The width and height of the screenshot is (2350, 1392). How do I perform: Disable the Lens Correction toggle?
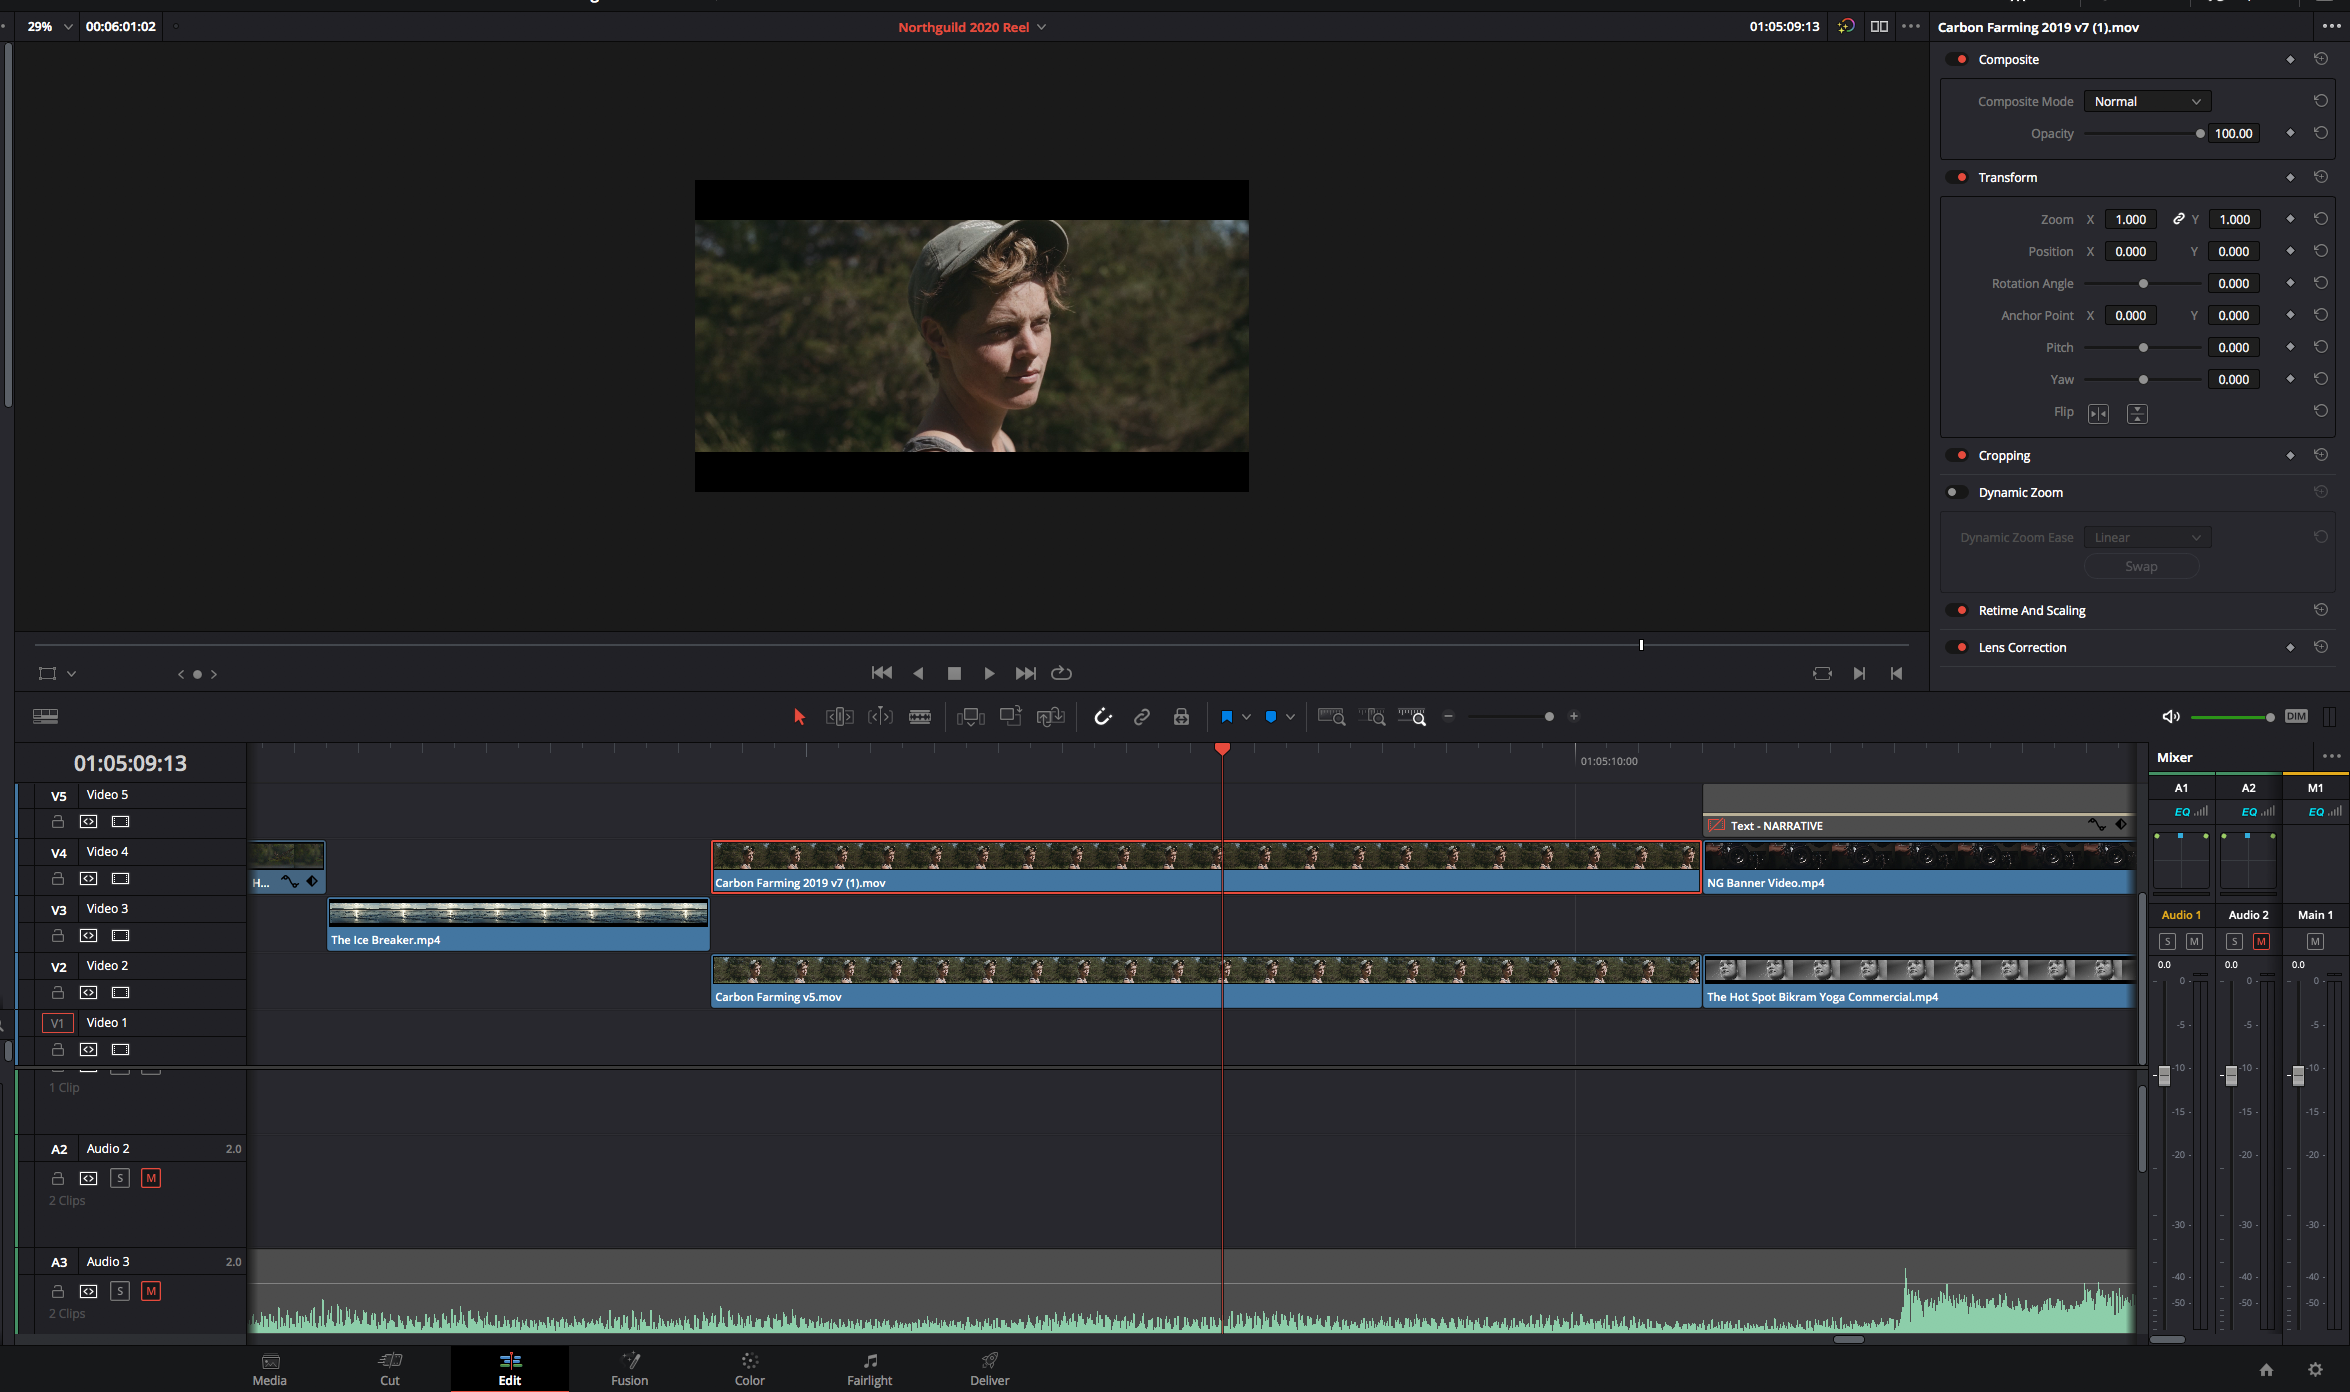coord(1957,647)
